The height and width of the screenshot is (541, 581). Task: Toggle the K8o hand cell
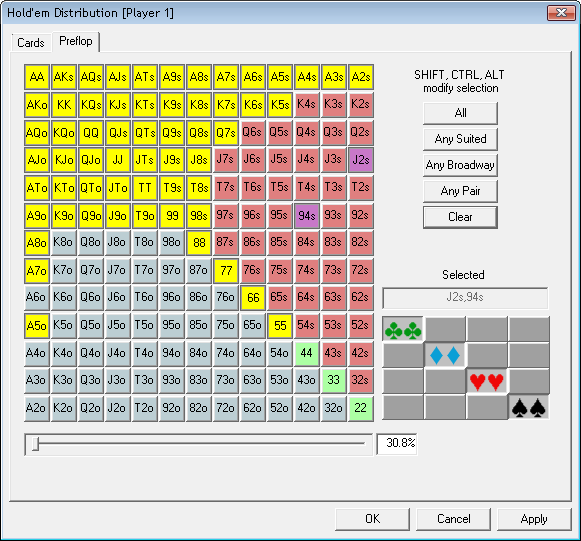64,243
